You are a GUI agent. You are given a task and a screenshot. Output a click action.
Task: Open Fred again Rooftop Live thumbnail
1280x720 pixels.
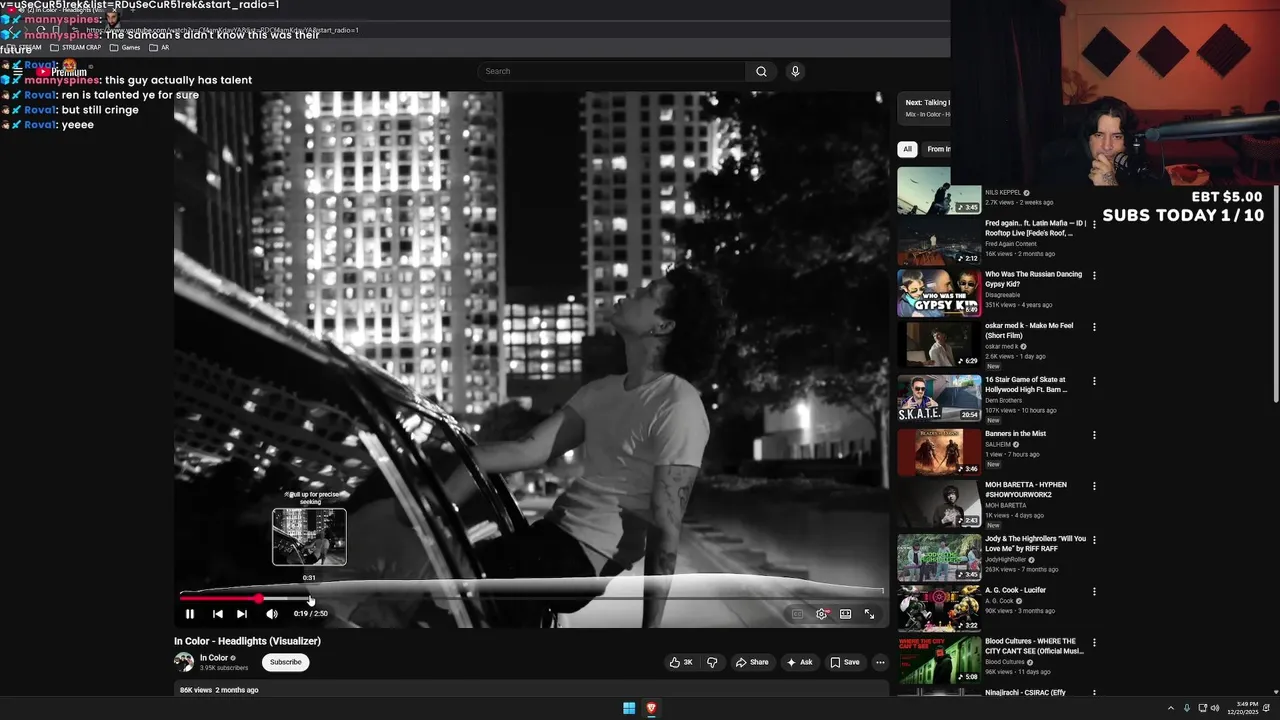pos(939,240)
